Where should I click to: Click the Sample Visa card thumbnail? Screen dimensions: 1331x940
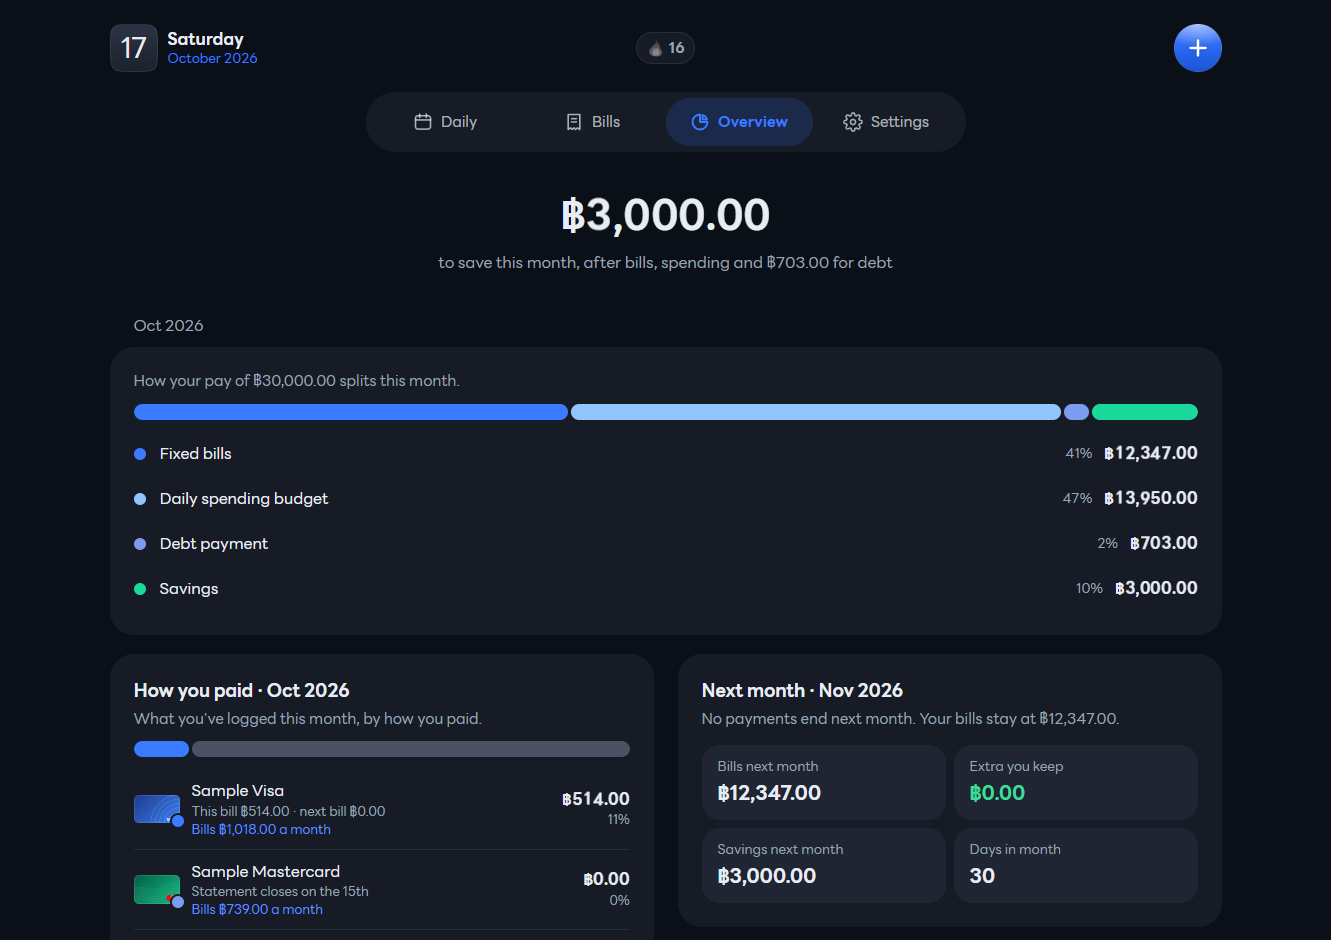[157, 809]
